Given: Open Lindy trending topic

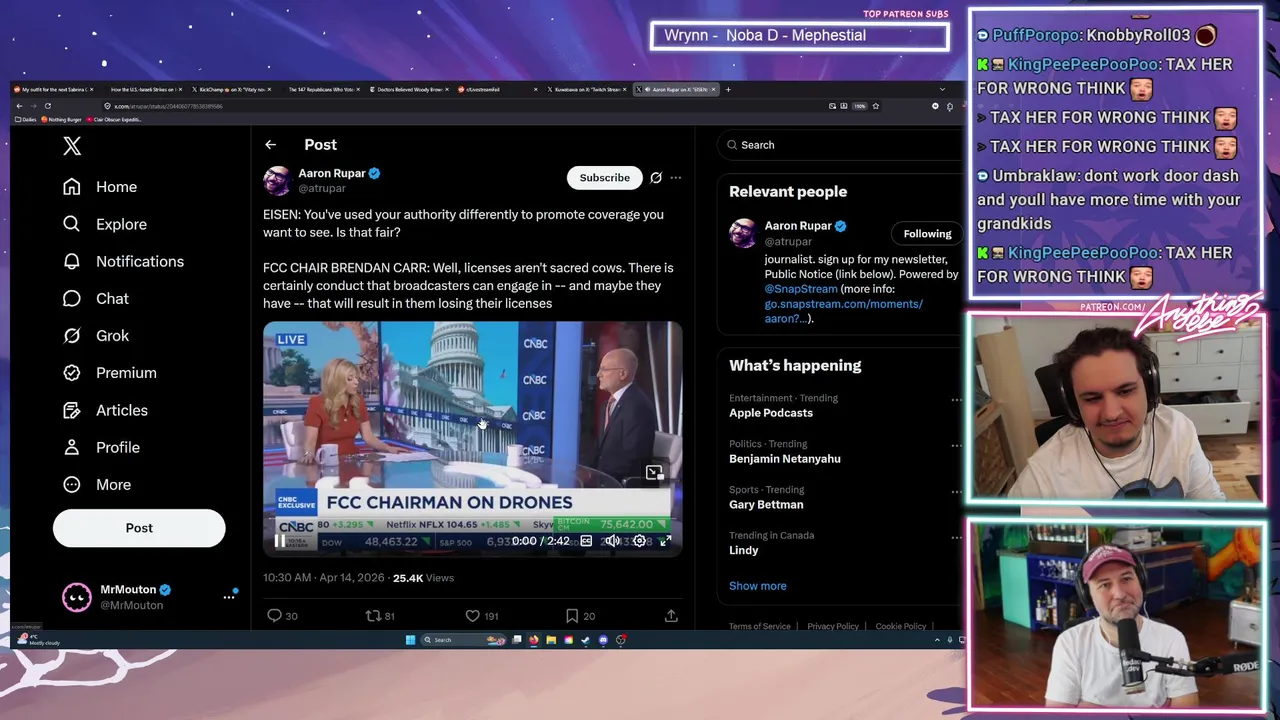Looking at the screenshot, I should click(743, 551).
